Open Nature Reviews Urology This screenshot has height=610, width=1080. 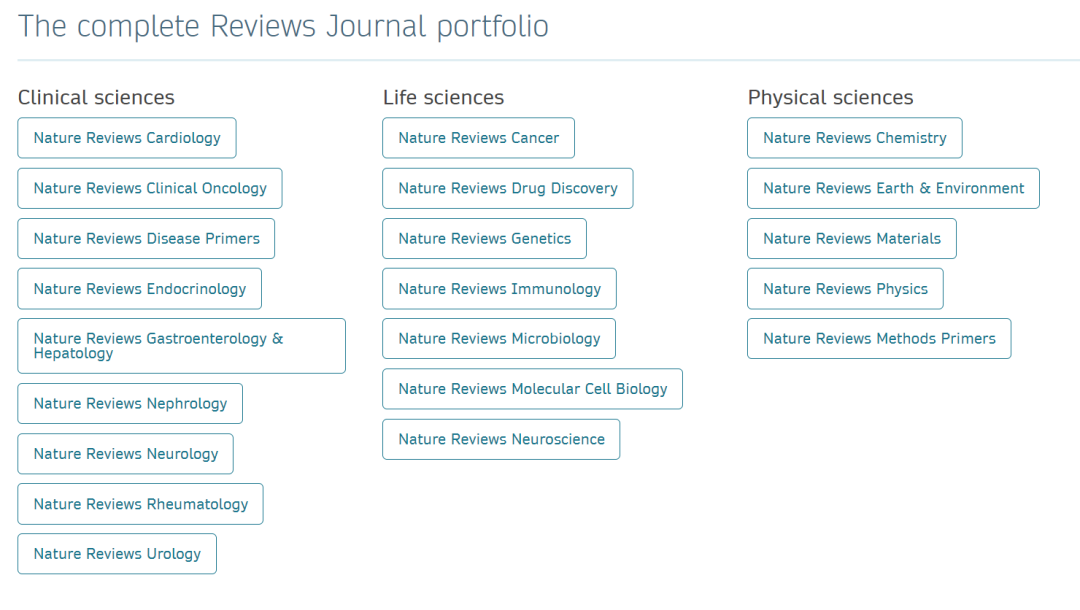[x=117, y=554]
